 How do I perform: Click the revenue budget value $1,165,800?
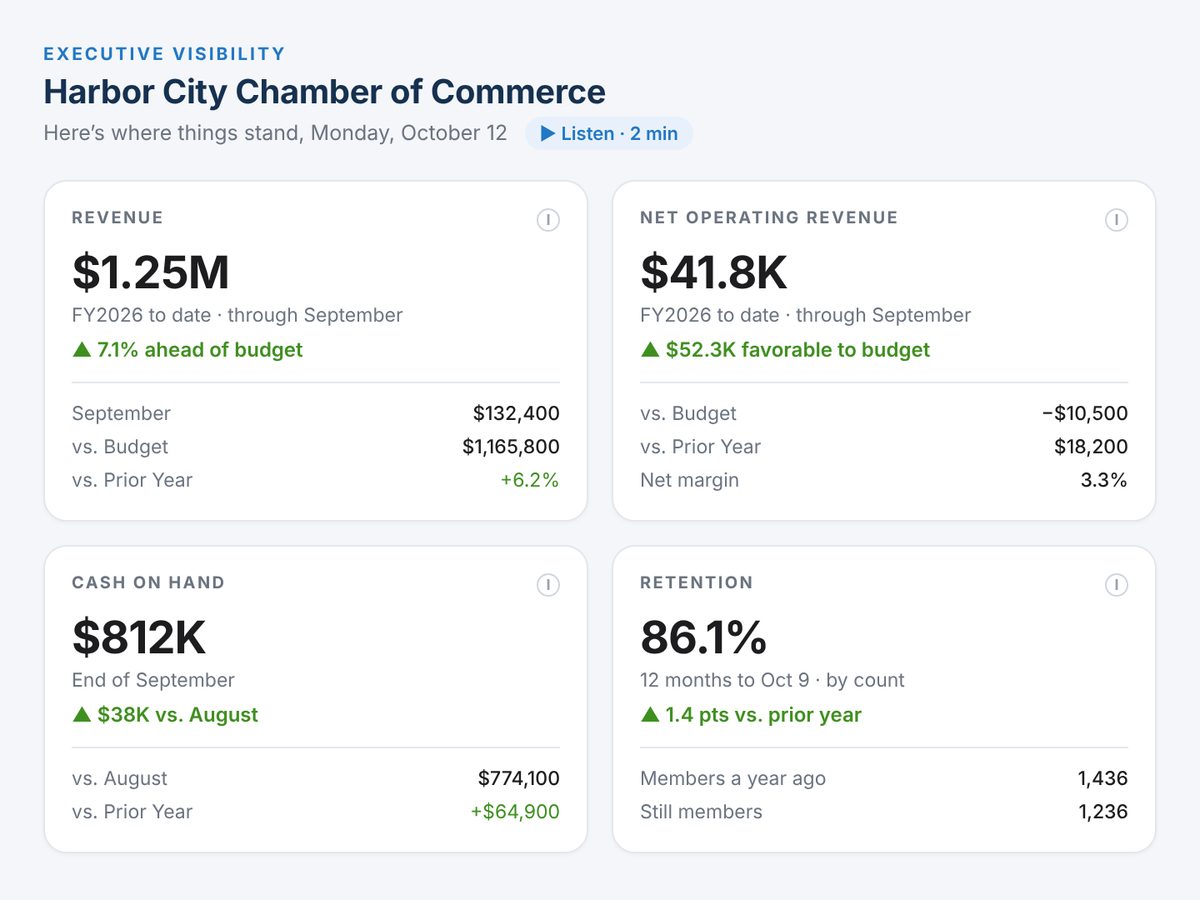tap(511, 447)
